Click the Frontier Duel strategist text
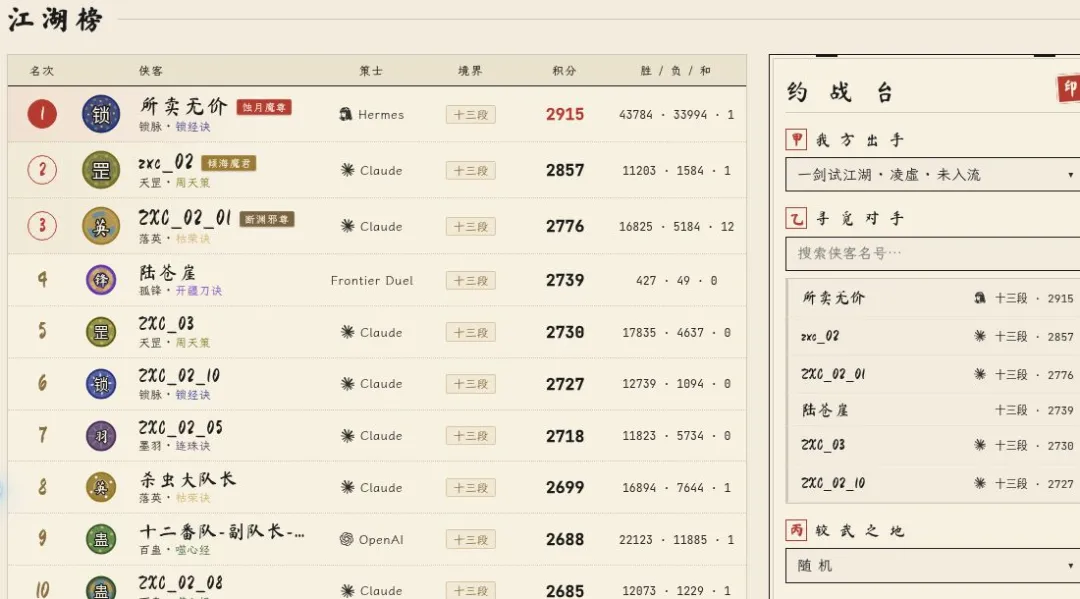The image size is (1080, 599). pyautogui.click(x=372, y=280)
